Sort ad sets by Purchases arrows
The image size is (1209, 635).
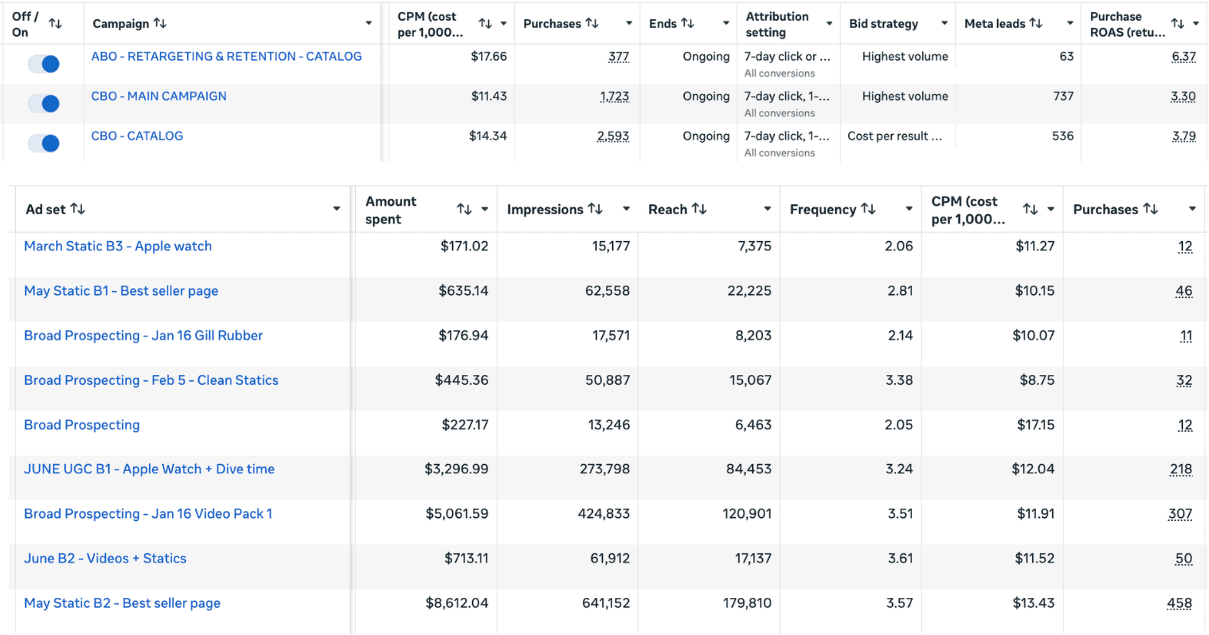coord(1150,209)
